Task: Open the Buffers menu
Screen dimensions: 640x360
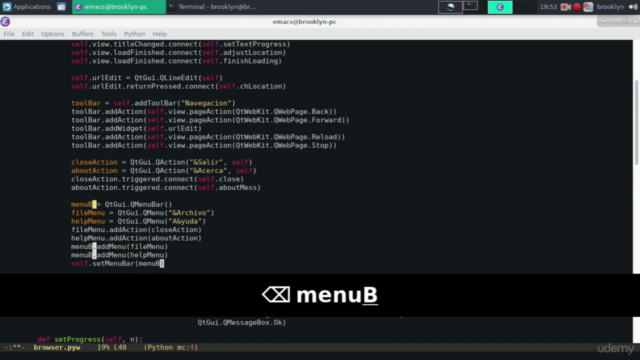Action: click(x=82, y=34)
